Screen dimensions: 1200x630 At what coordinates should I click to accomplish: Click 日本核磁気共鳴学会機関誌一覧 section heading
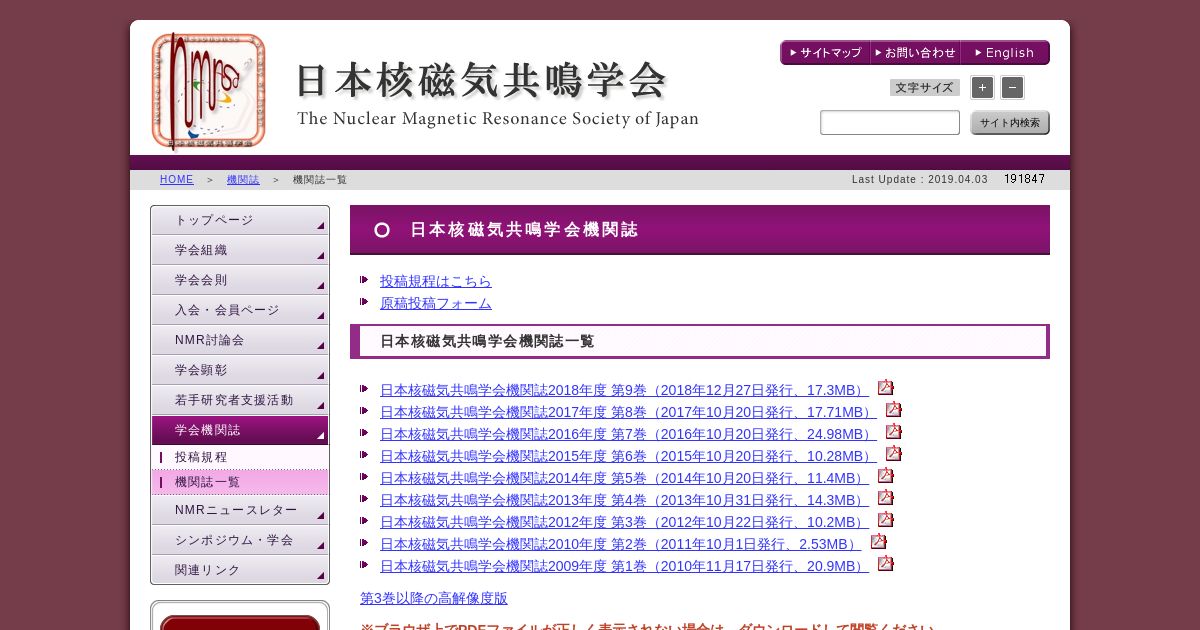point(700,341)
